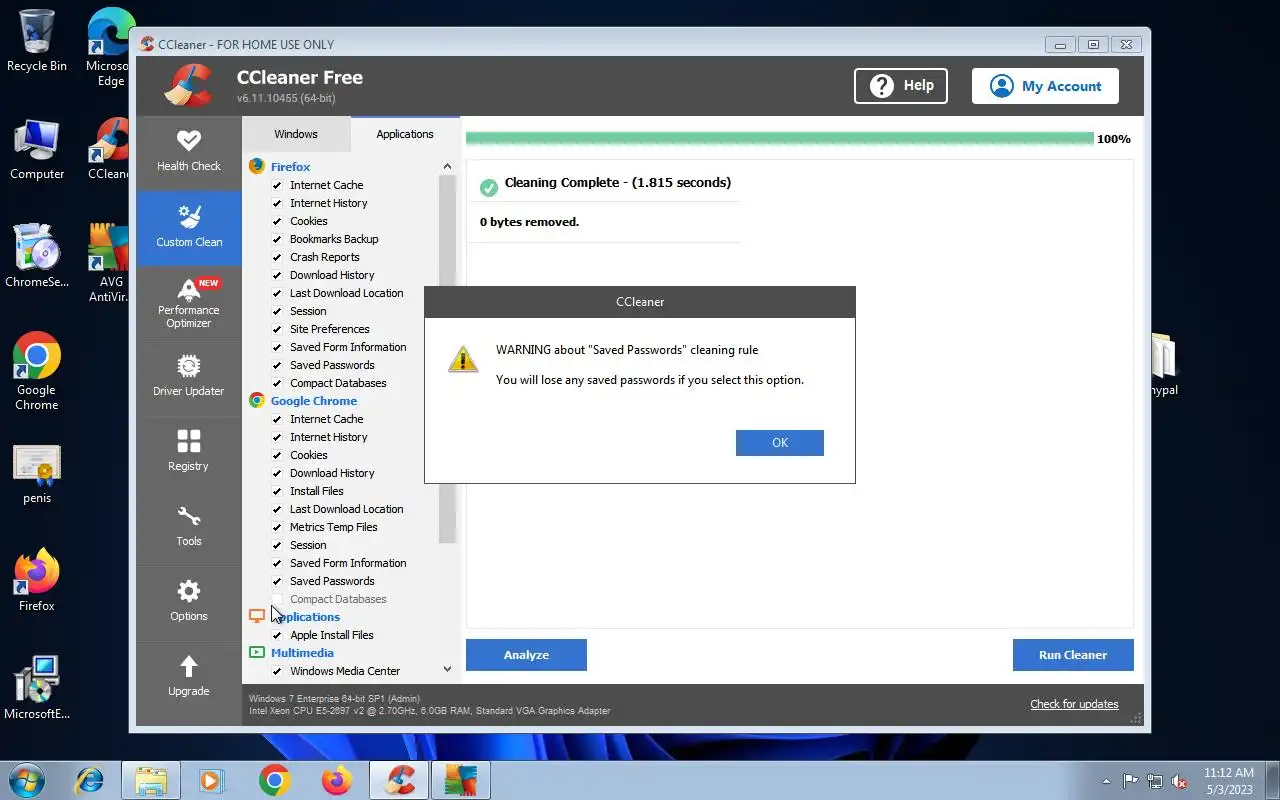Click the Multimedia category icon
Screen dimensions: 1280x800
(257, 653)
